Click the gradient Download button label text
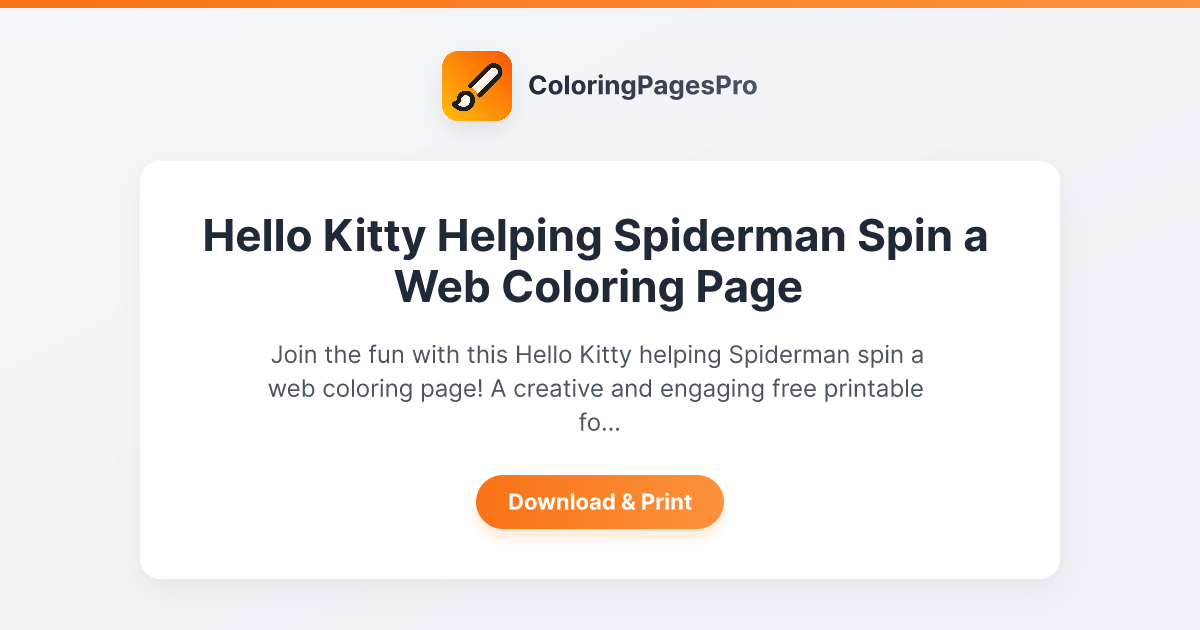1200x630 pixels. pos(600,502)
